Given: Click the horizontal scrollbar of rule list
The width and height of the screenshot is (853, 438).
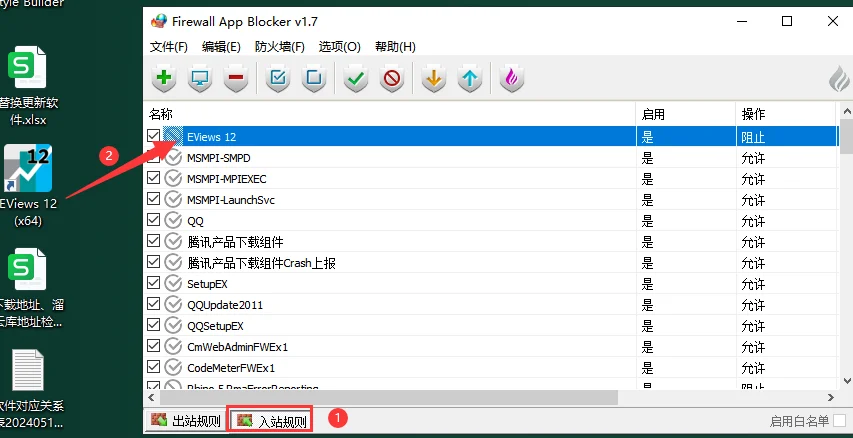Looking at the screenshot, I should click(x=380, y=397).
